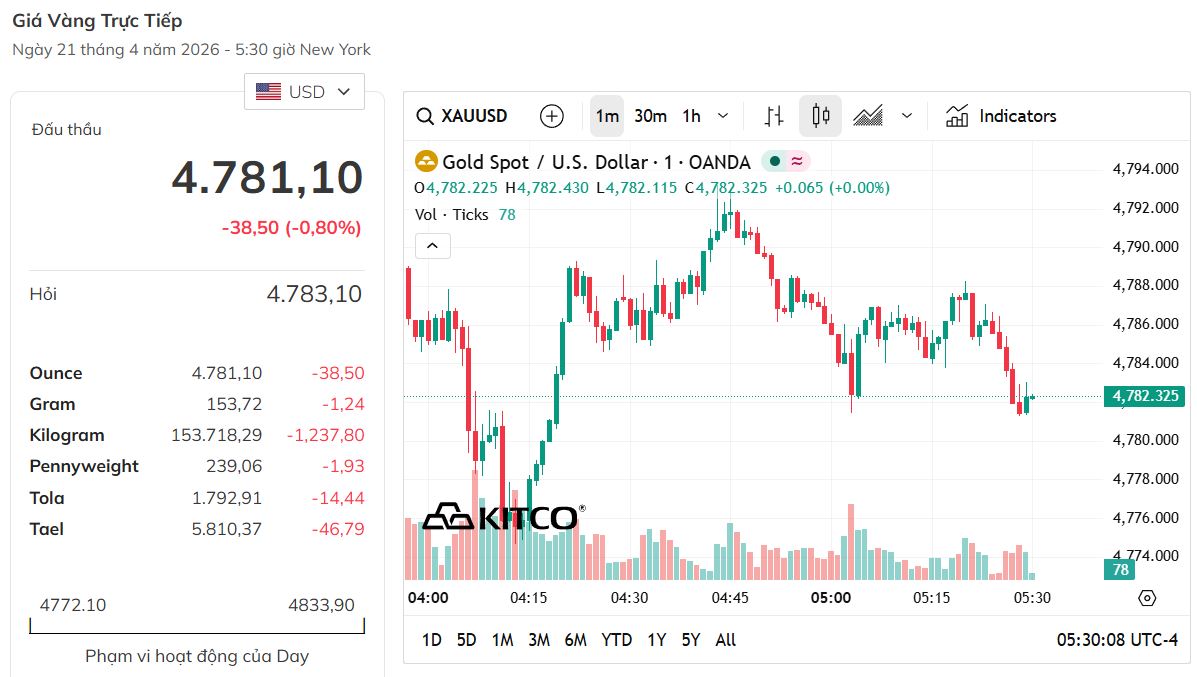Click the 05:30:08 UTC-4 timezone button
Viewport: 1197px width, 677px height.
[x=1117, y=640]
